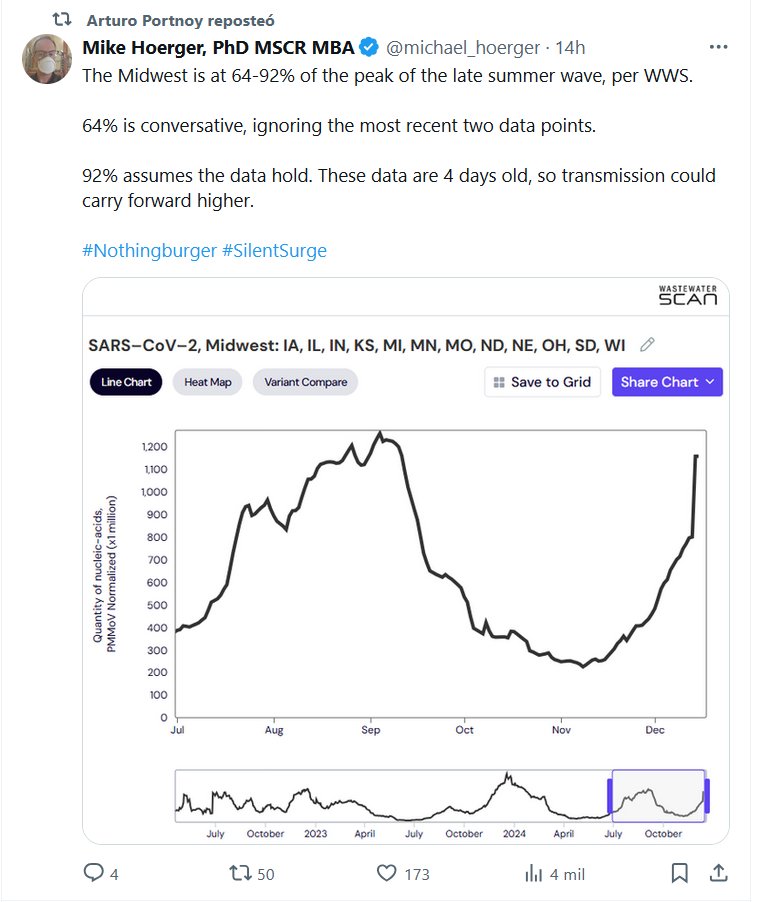Switch to Variant Compare view
Image resolution: width=764 pixels, height=902 pixels.
point(306,382)
